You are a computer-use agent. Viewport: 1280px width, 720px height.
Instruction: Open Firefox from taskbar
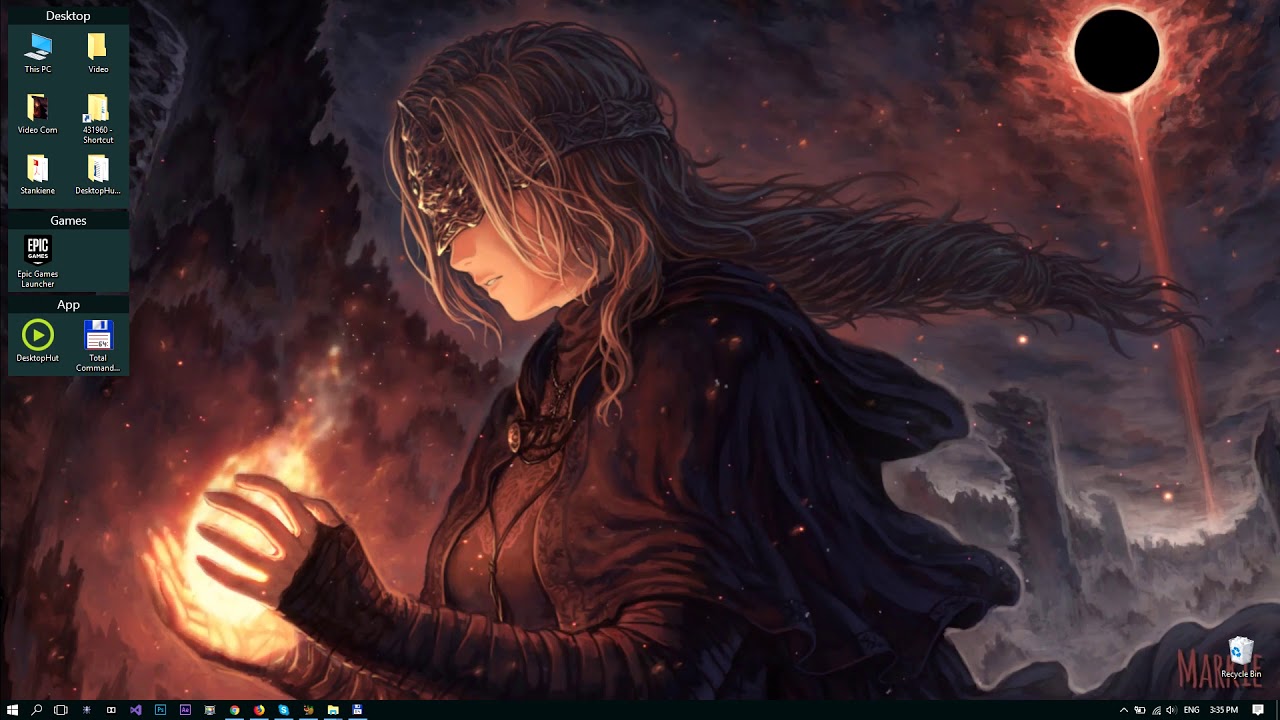[x=259, y=710]
